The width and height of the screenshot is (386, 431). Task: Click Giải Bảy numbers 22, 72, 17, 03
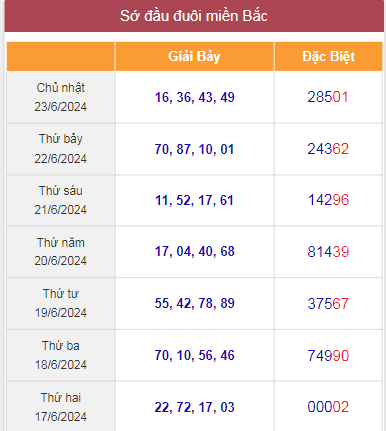coord(195,407)
